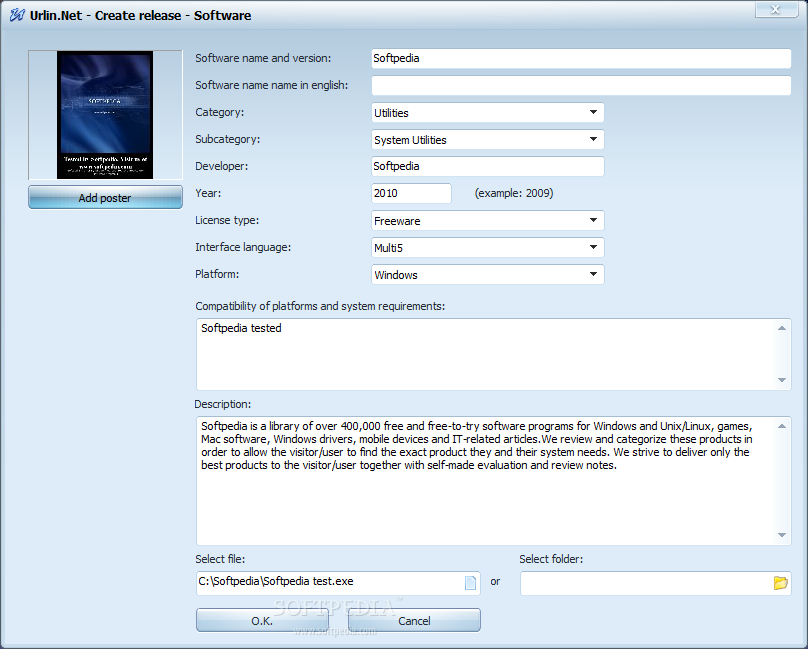Close the Create release dialog
The width and height of the screenshot is (808, 649).
pyautogui.click(x=776, y=9)
